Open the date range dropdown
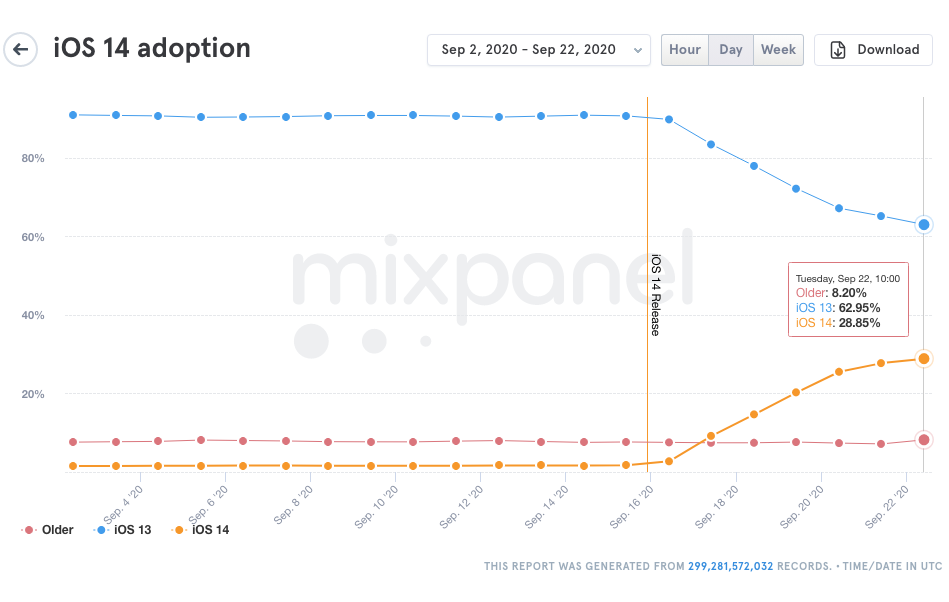This screenshot has width=949, height=602. (539, 50)
